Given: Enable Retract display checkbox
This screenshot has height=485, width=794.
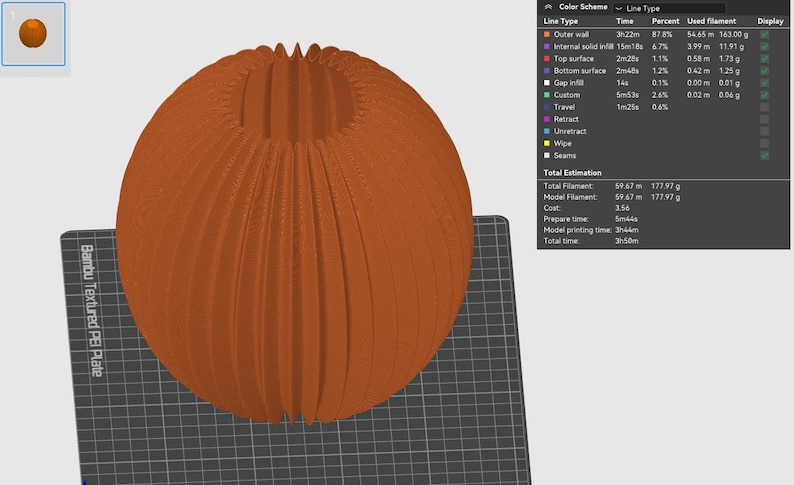Looking at the screenshot, I should (x=765, y=119).
